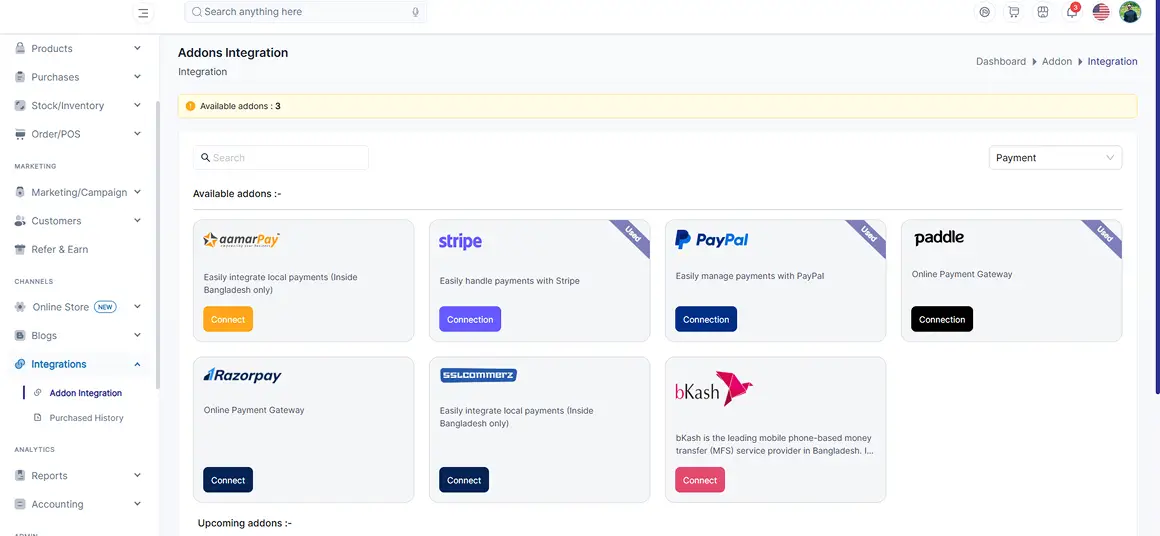Click the Reports sidebar icon
The height and width of the screenshot is (536, 1160).
tap(20, 476)
